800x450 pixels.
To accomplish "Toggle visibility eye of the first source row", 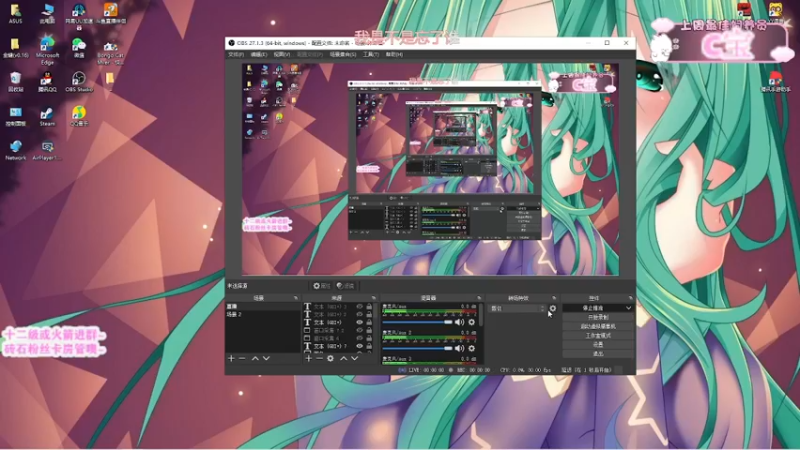I will pyautogui.click(x=359, y=307).
